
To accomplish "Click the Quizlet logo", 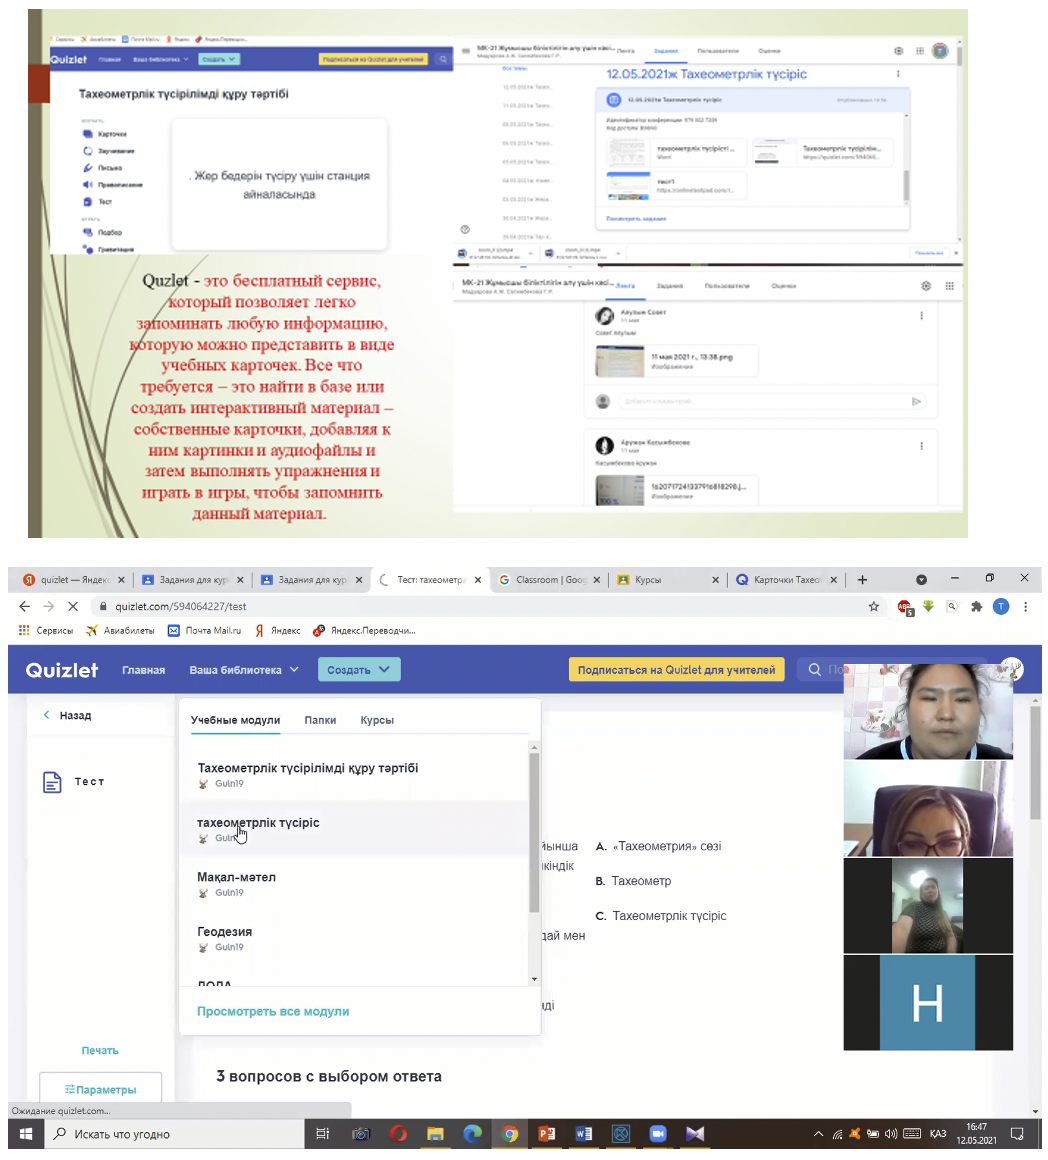I will click(61, 670).
